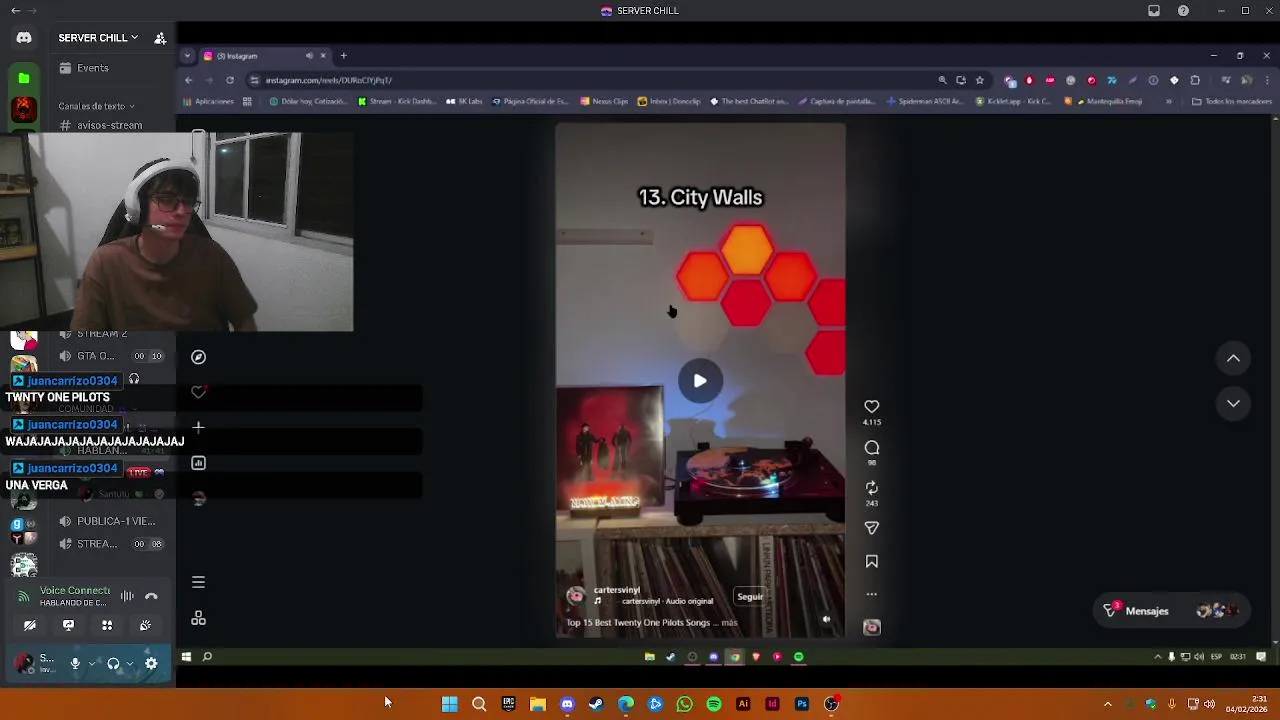Go to the next reel arrow
This screenshot has height=720, width=1280.
[x=1233, y=403]
